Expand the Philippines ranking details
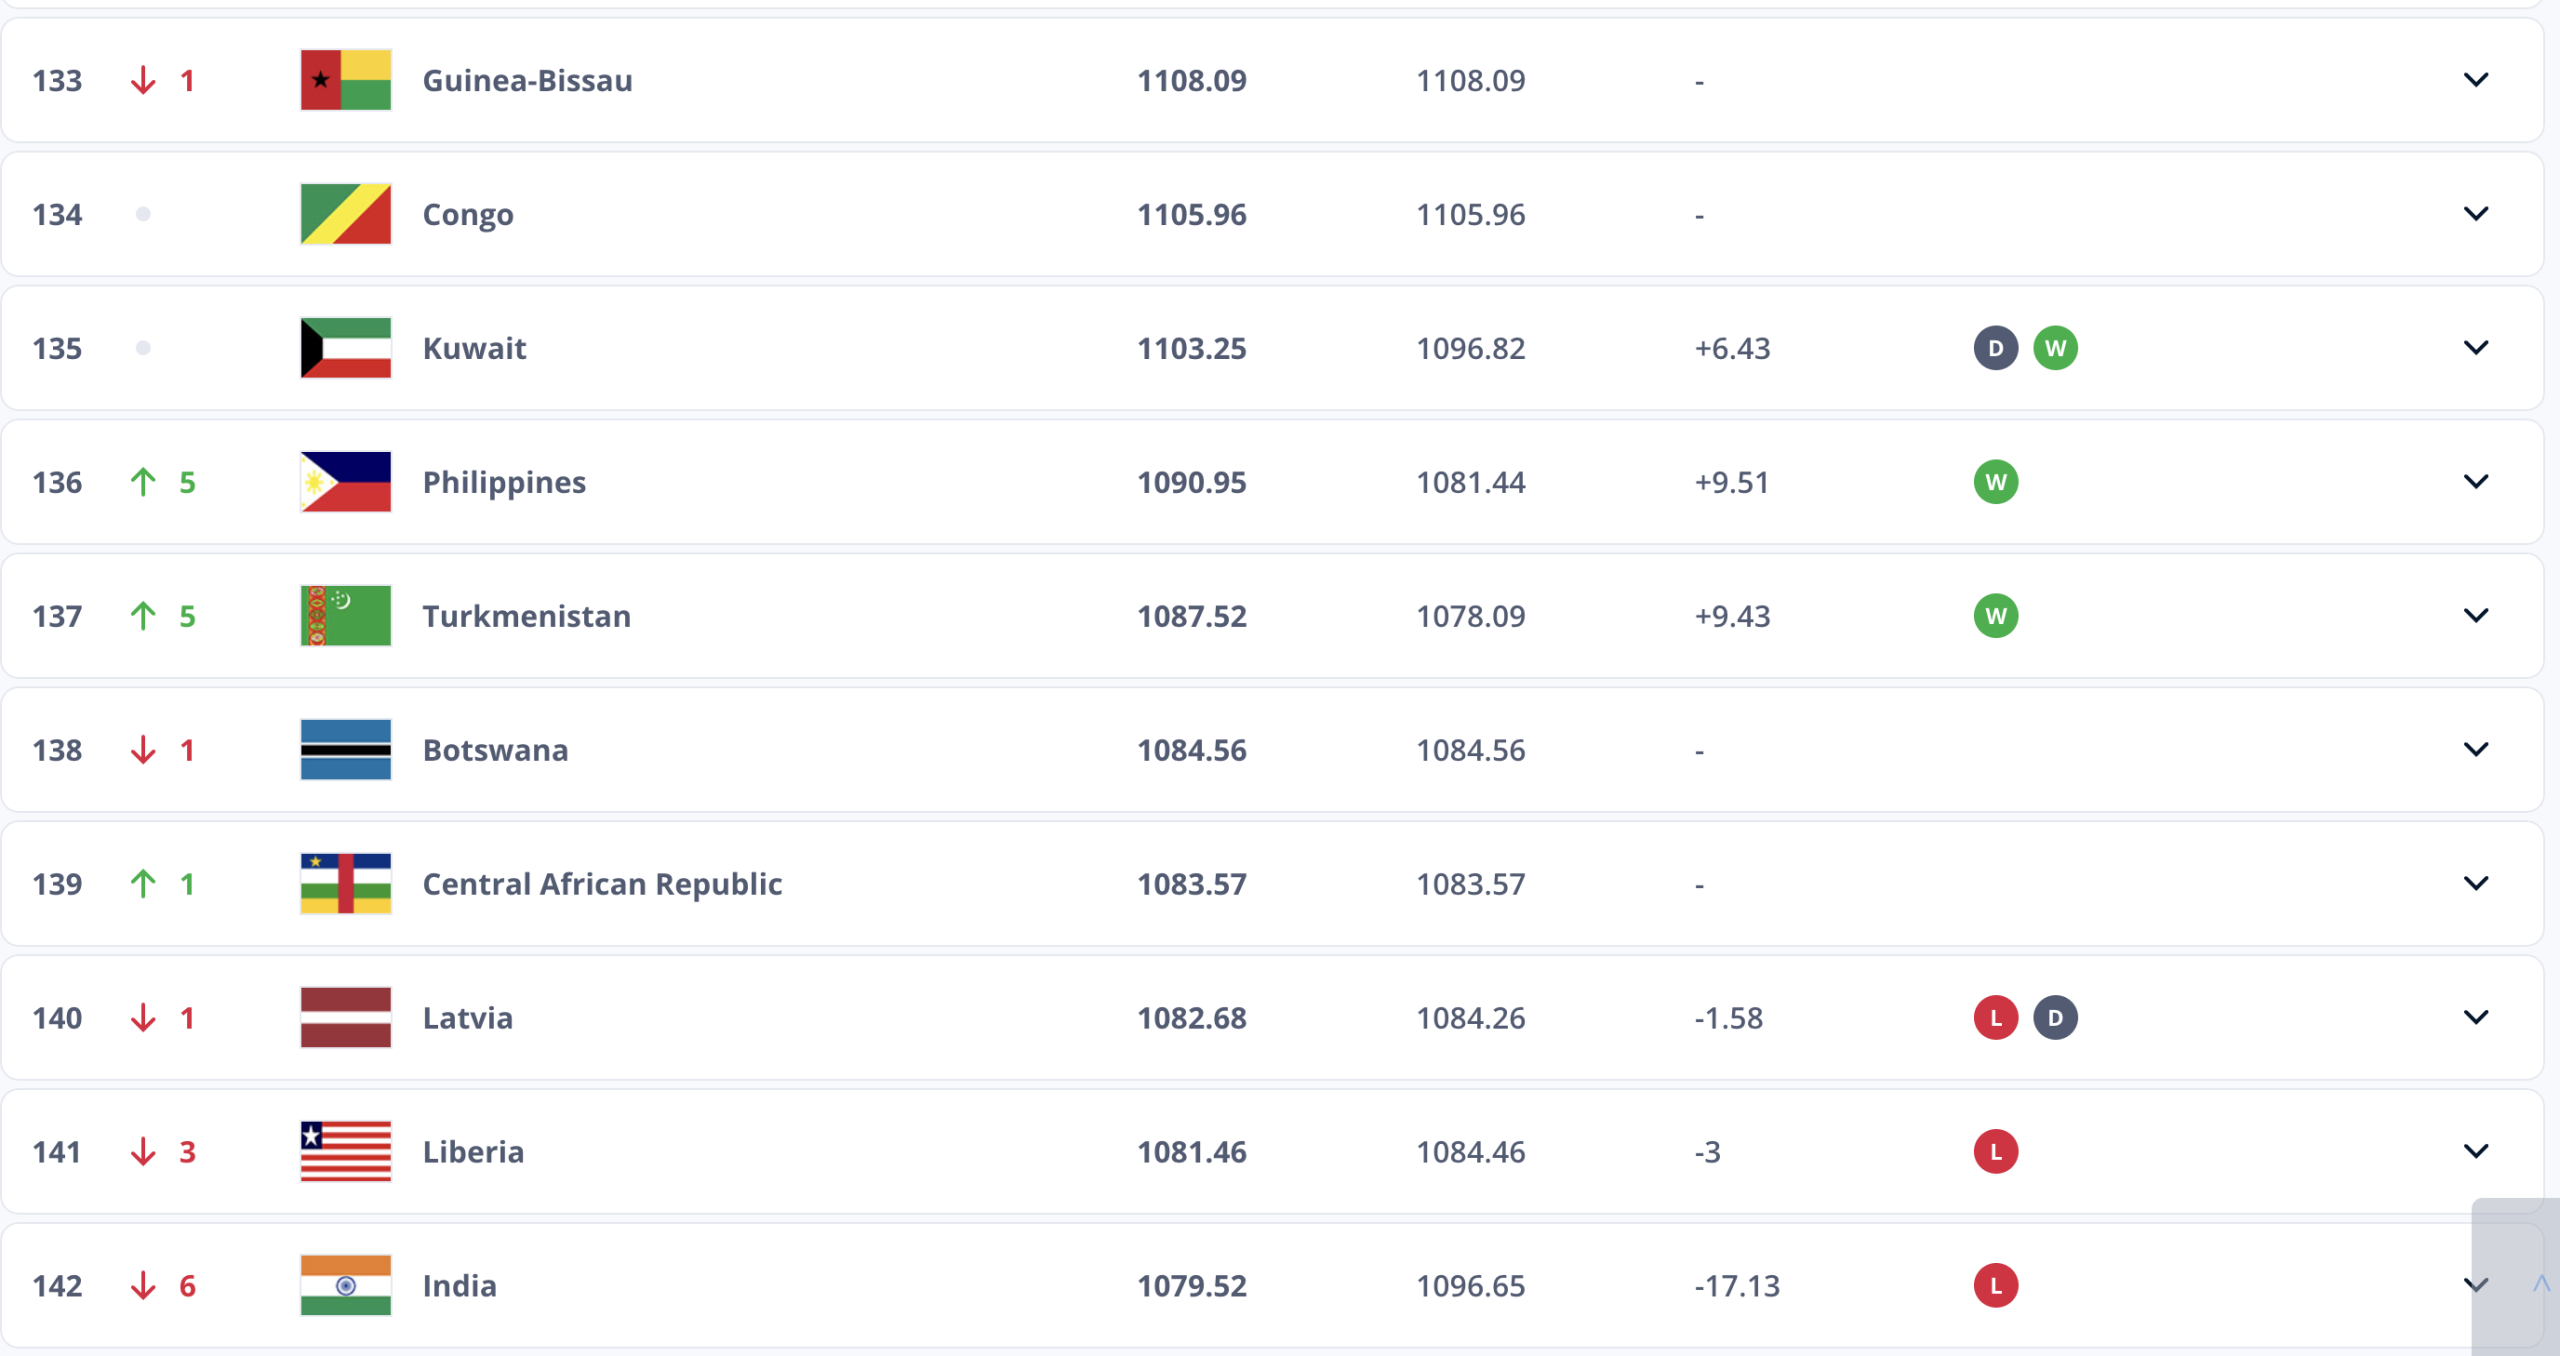 (x=2475, y=482)
